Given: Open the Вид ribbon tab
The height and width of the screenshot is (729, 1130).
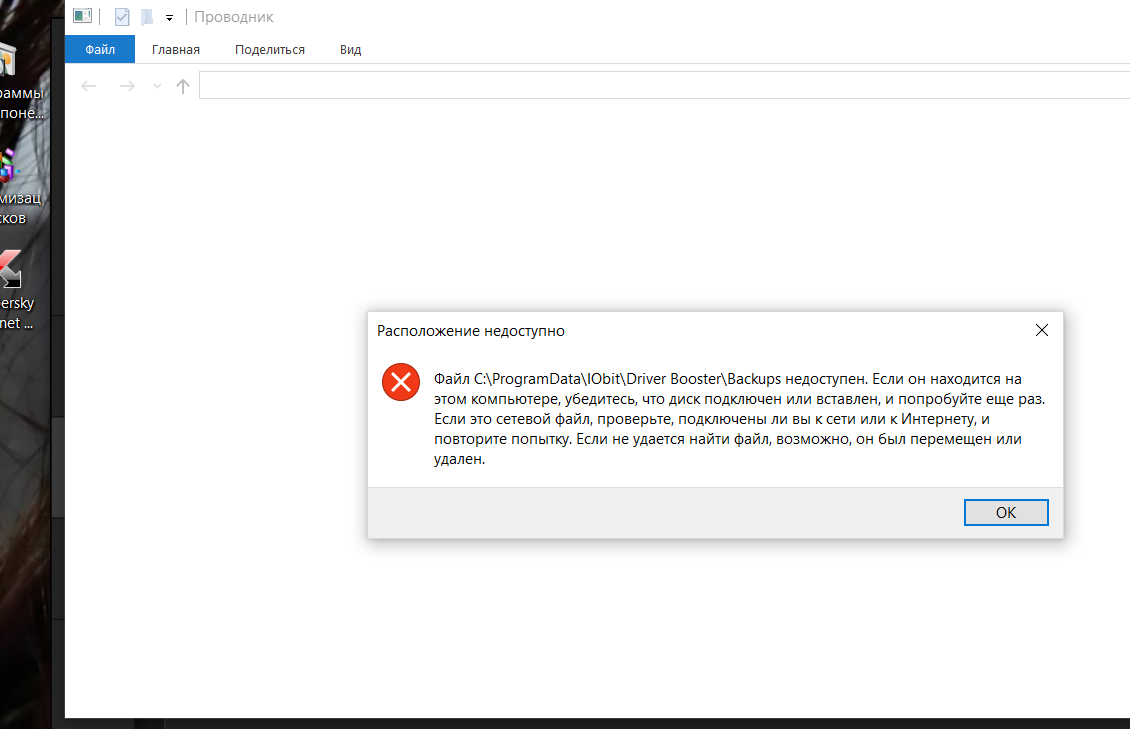Looking at the screenshot, I should click(350, 49).
